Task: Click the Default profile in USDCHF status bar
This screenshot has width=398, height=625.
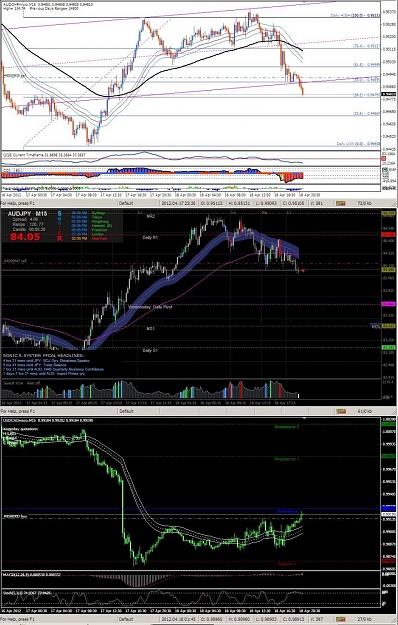Action: pos(126,619)
